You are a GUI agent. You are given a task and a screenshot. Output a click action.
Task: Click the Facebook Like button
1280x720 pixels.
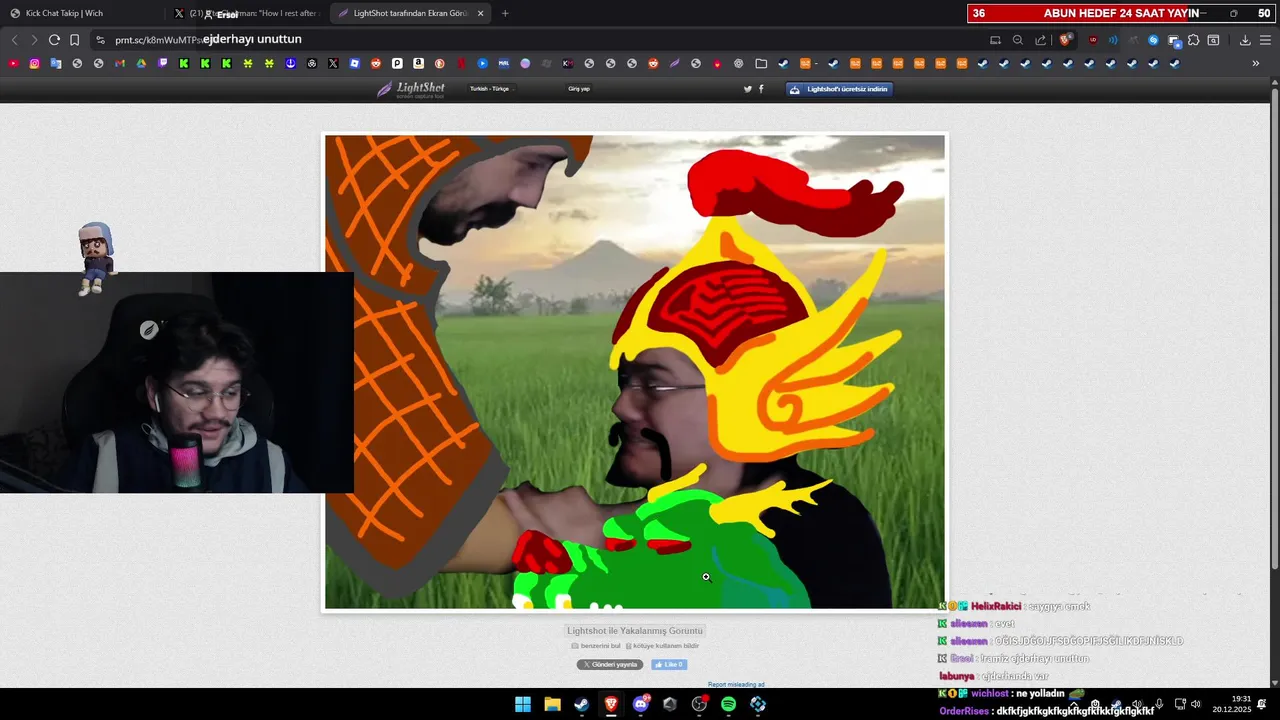[x=669, y=665]
